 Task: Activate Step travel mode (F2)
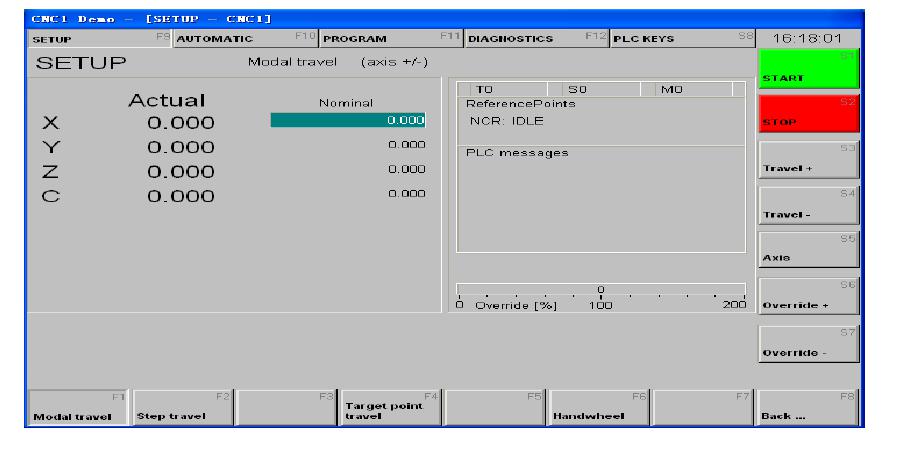point(183,409)
